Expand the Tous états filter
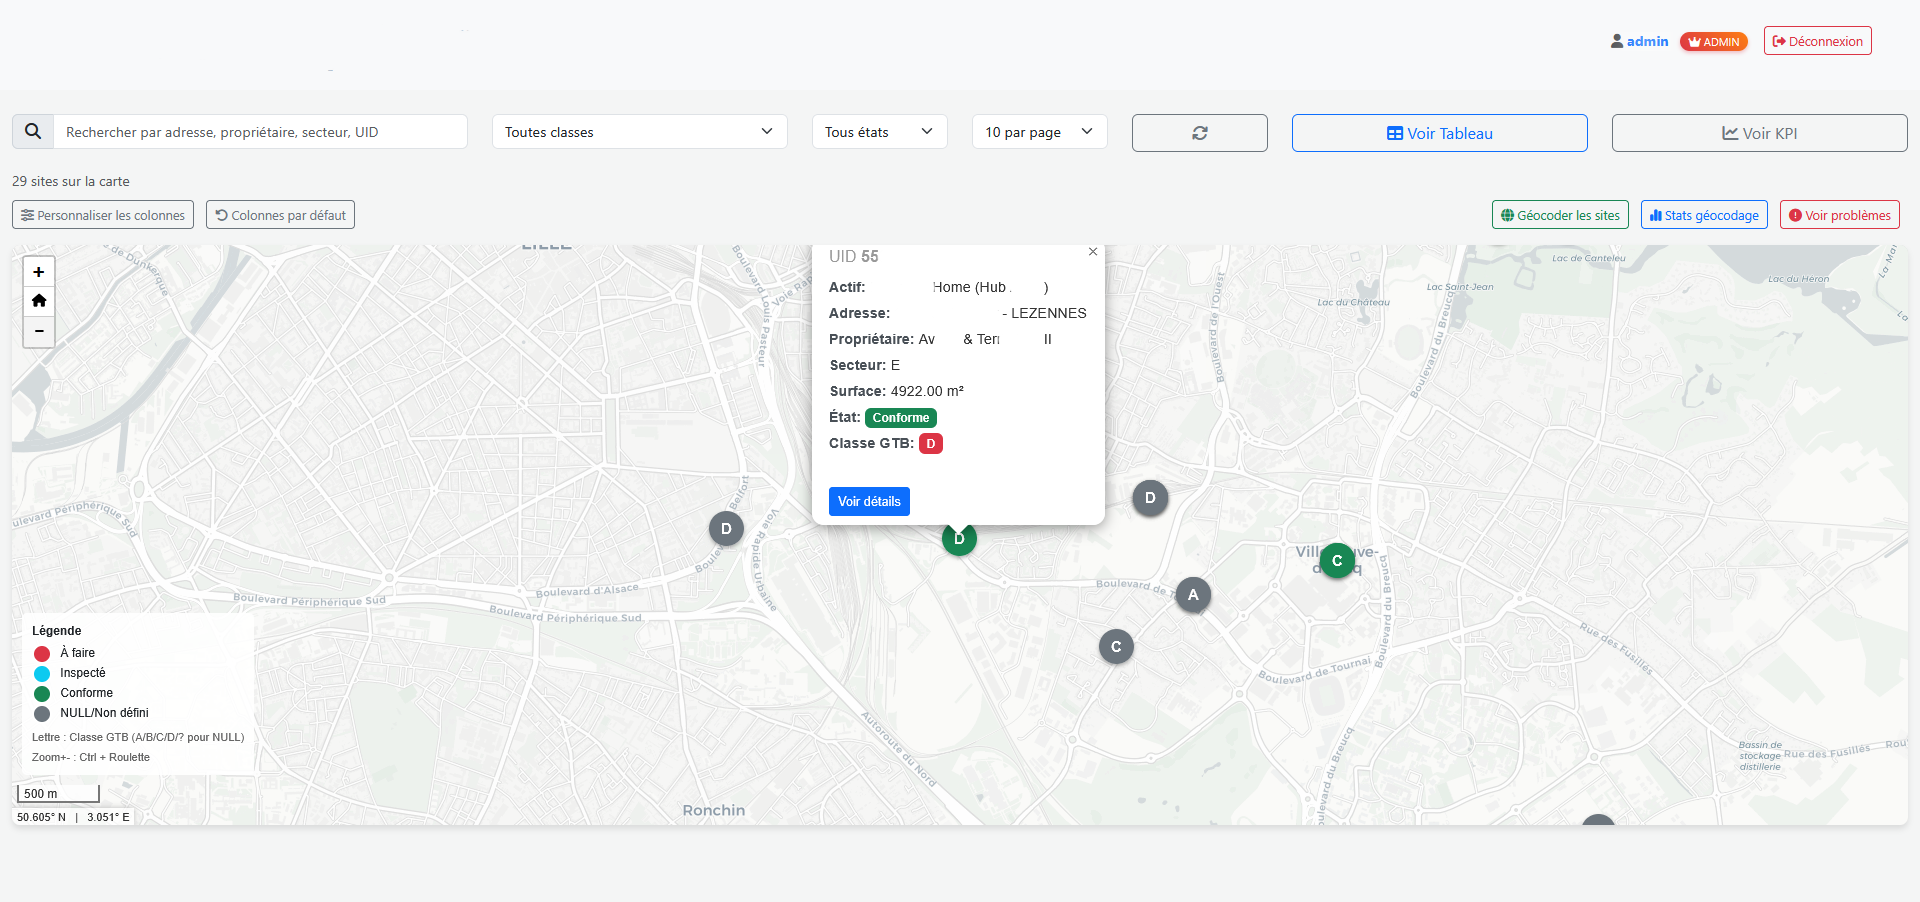Viewport: 1920px width, 902px height. pyautogui.click(x=879, y=132)
